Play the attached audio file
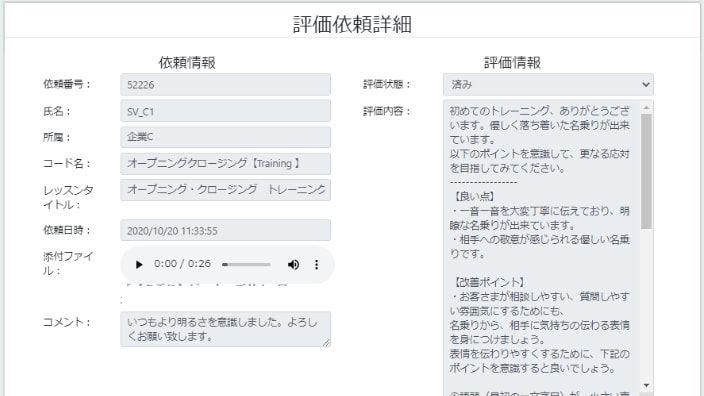This screenshot has height=396, width=704. pyautogui.click(x=139, y=264)
